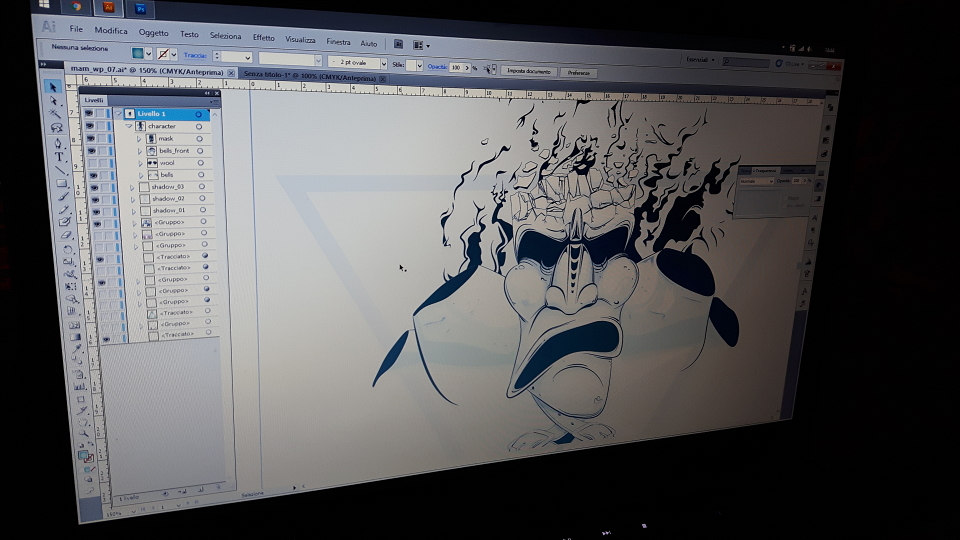Screen dimensions: 960x540
Task: Toggle visibility of Livello 1 layer
Action: (x=89, y=113)
